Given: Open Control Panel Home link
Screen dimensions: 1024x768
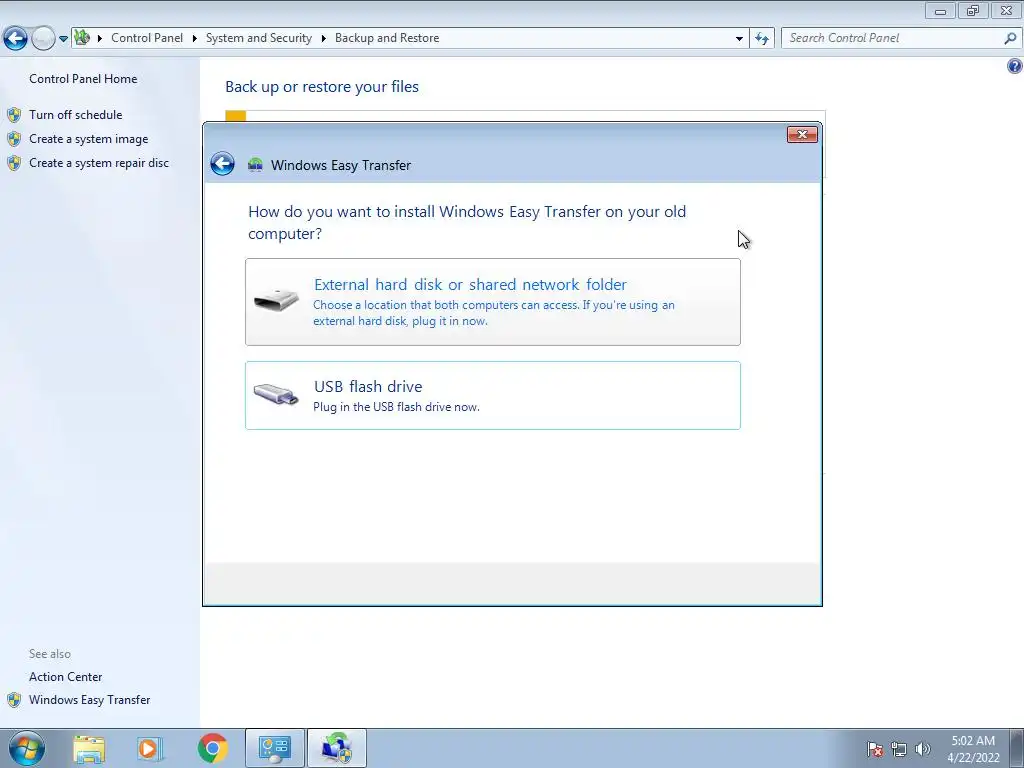Looking at the screenshot, I should click(83, 78).
